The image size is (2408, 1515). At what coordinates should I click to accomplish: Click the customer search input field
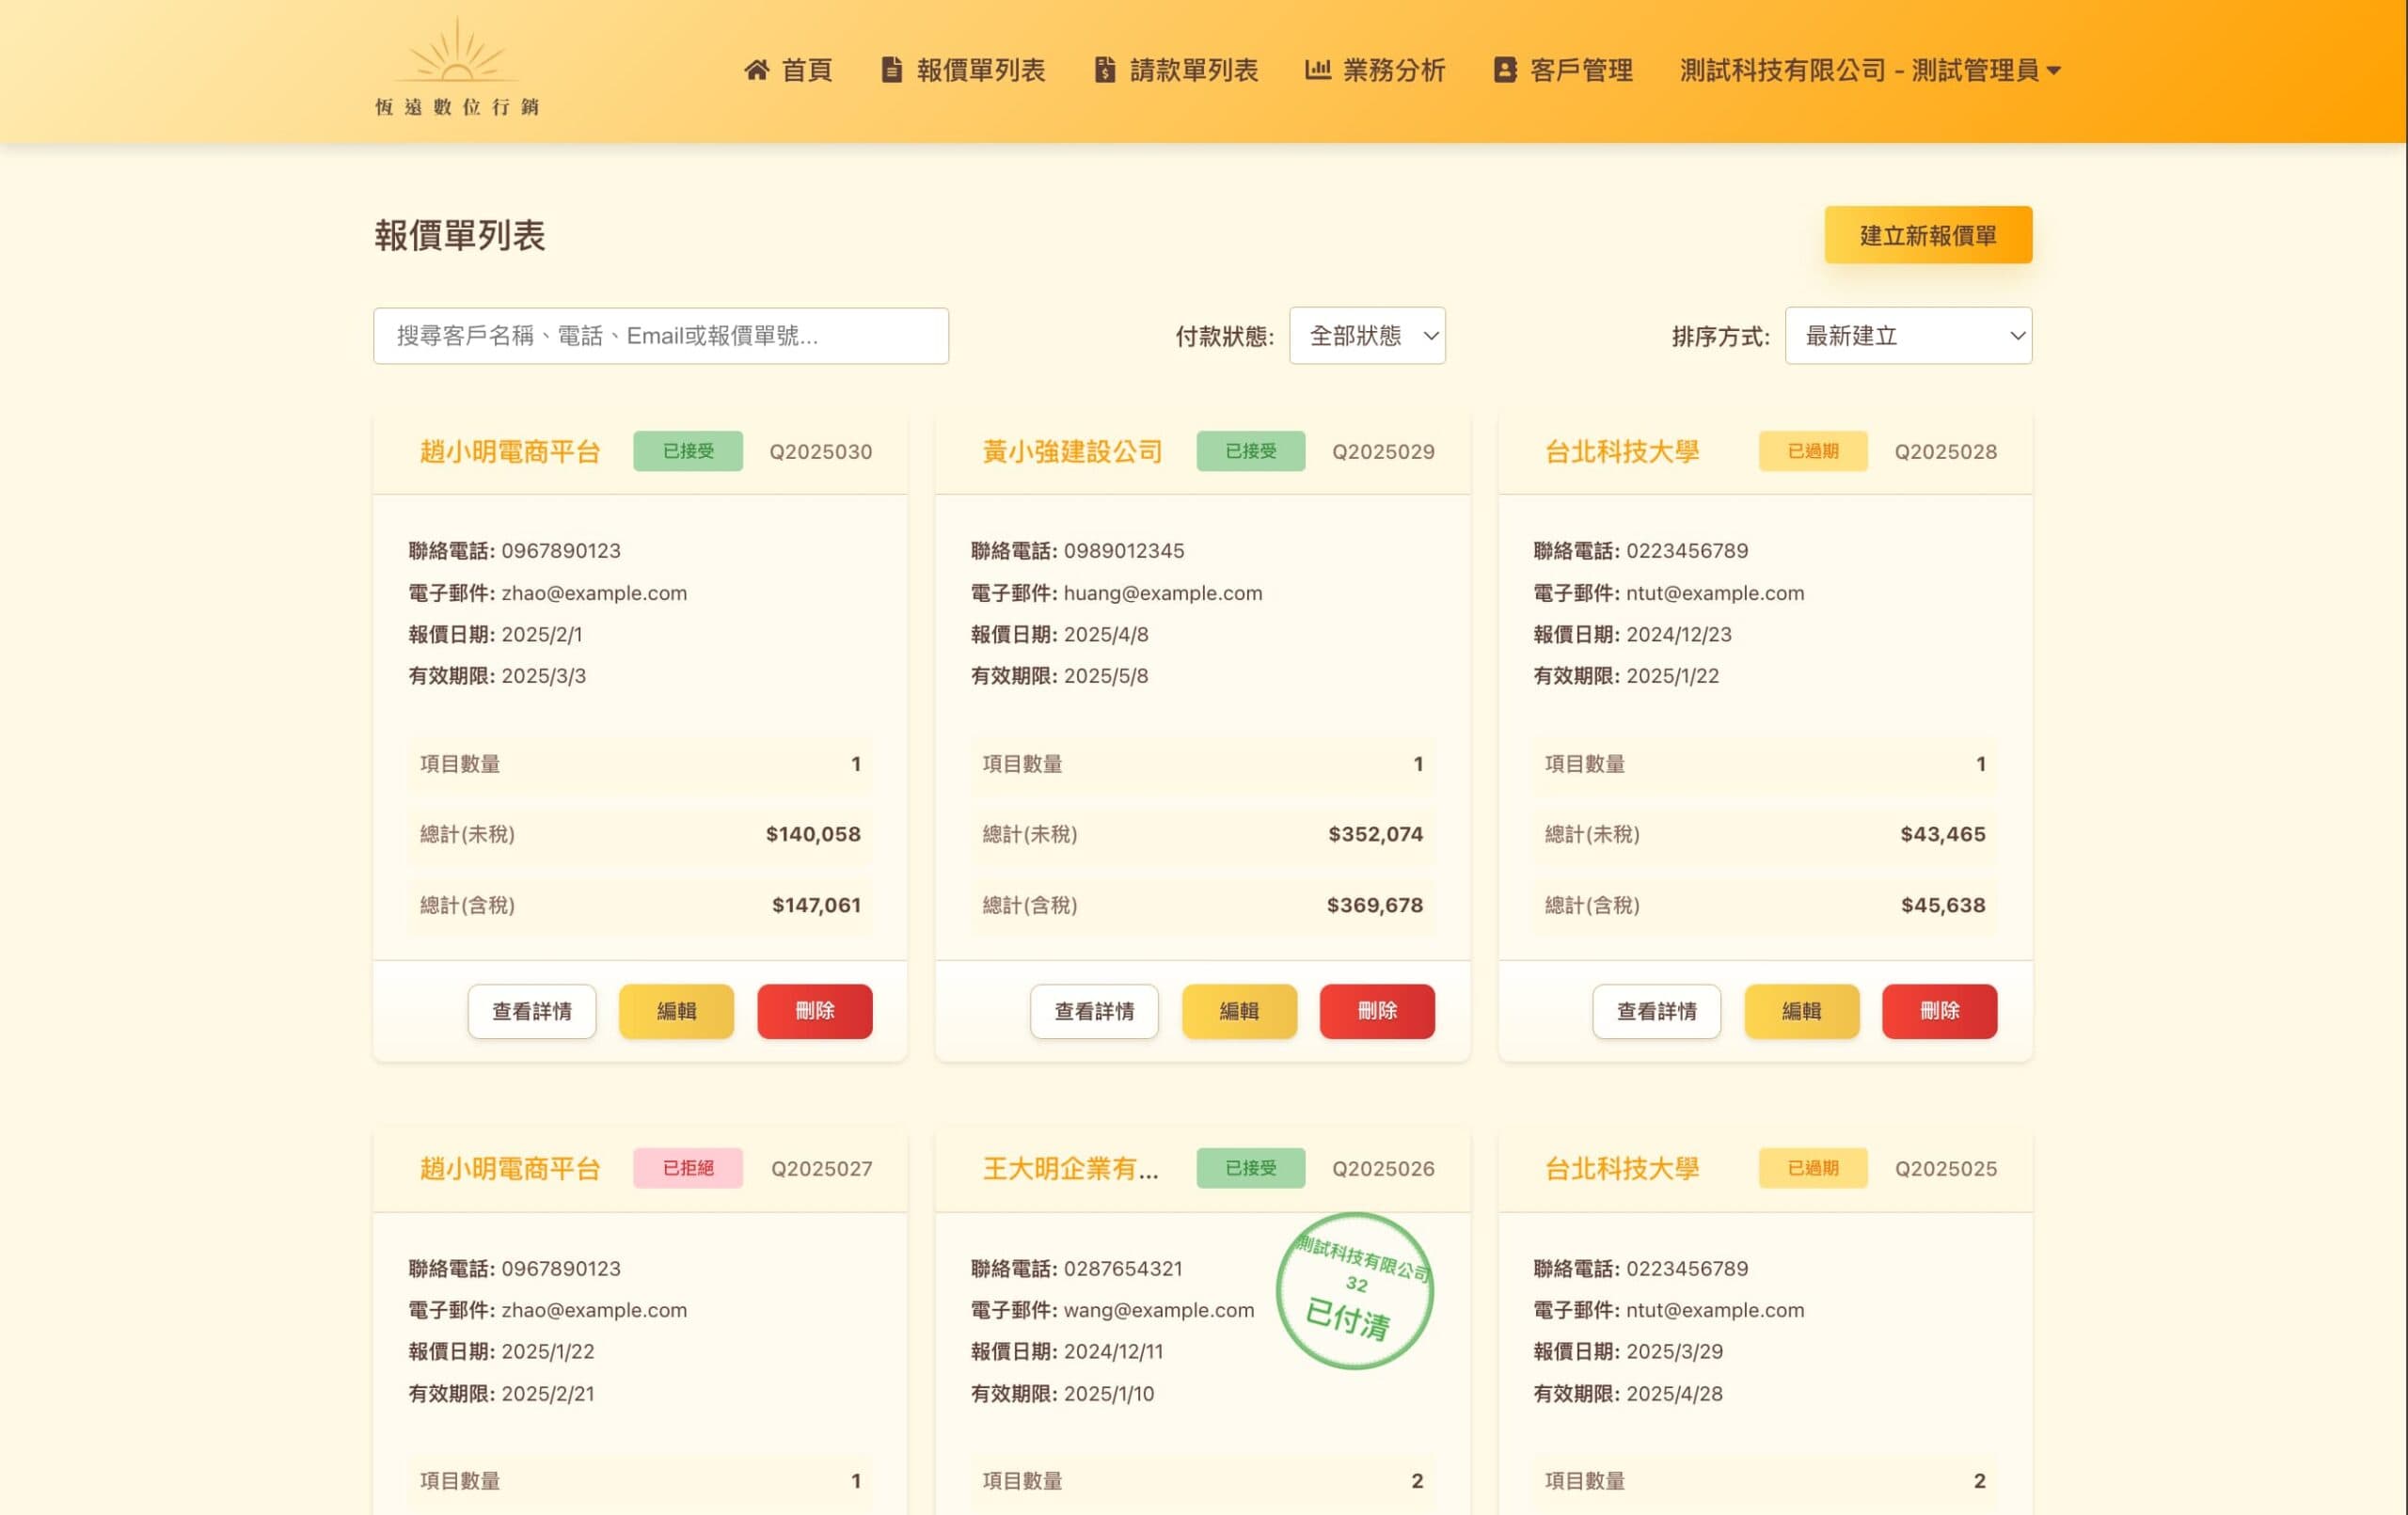tap(660, 336)
